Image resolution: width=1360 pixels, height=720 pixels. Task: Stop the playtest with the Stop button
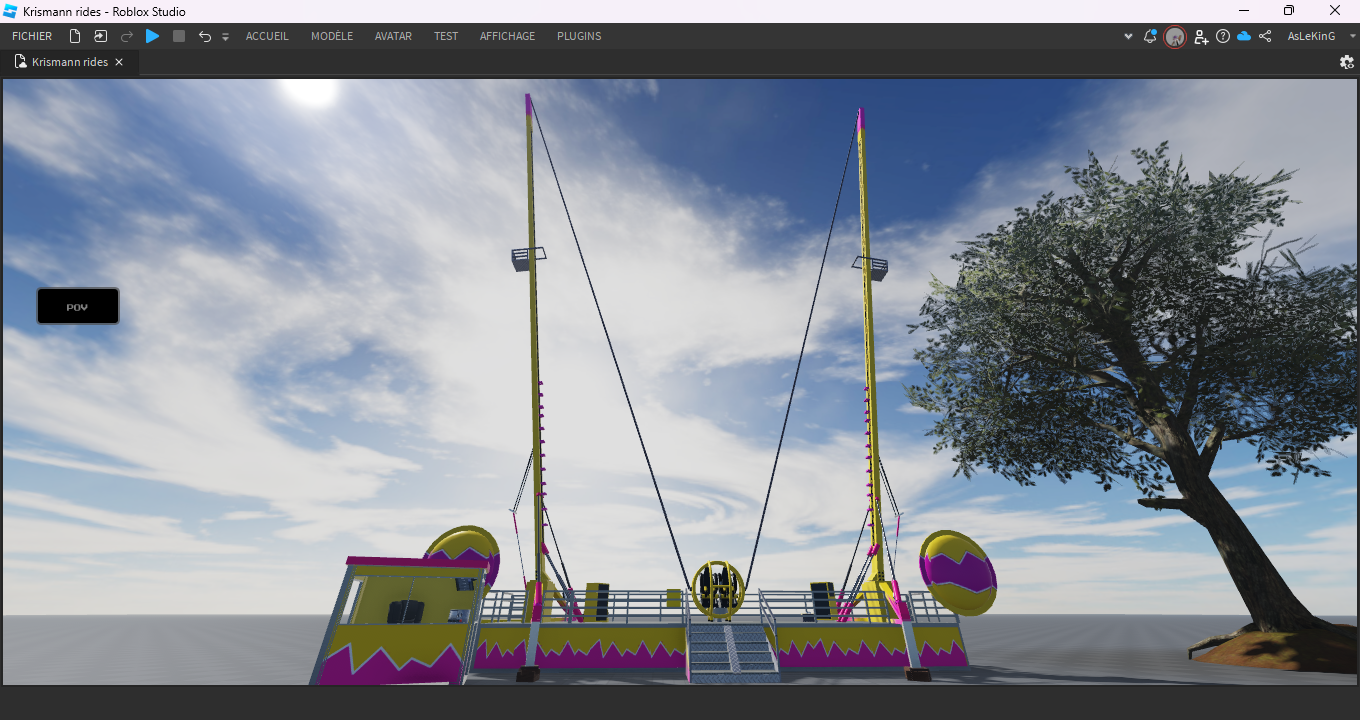(179, 36)
